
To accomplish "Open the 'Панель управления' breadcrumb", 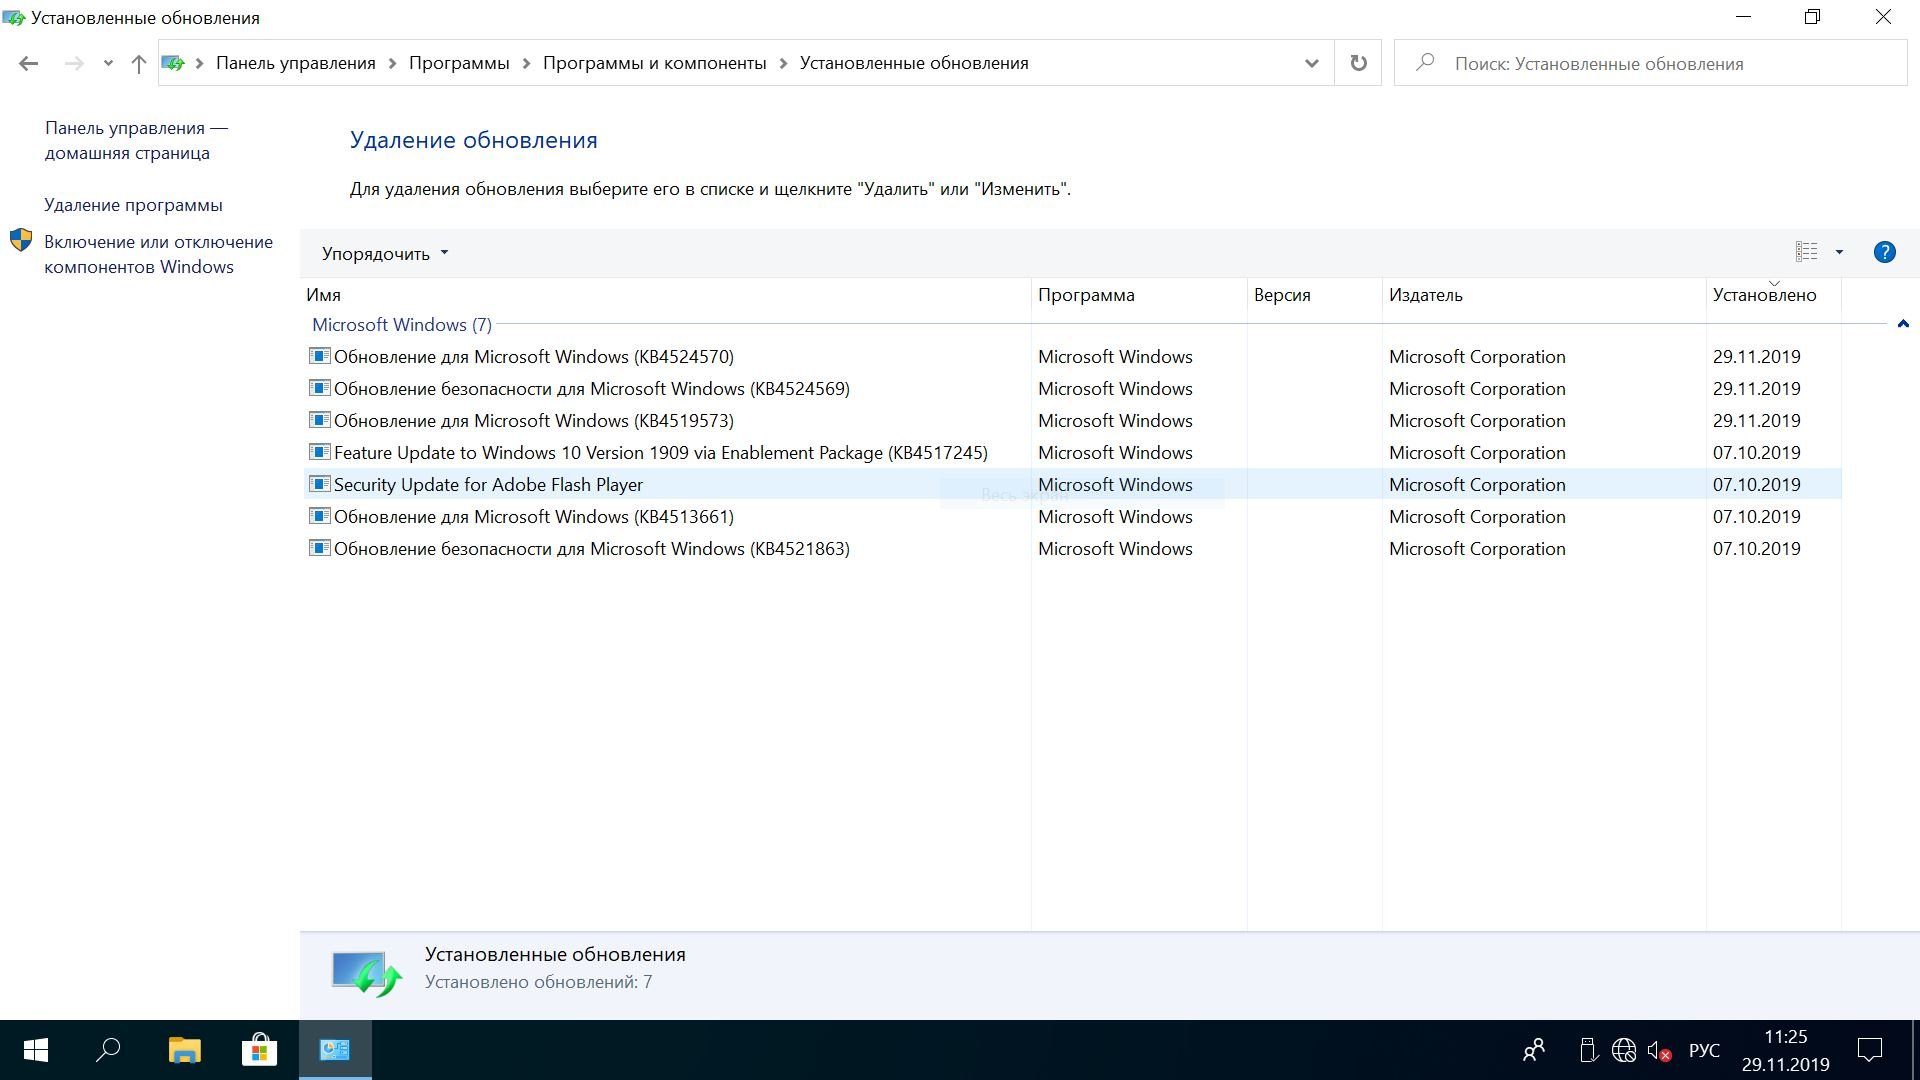I will (x=296, y=63).
